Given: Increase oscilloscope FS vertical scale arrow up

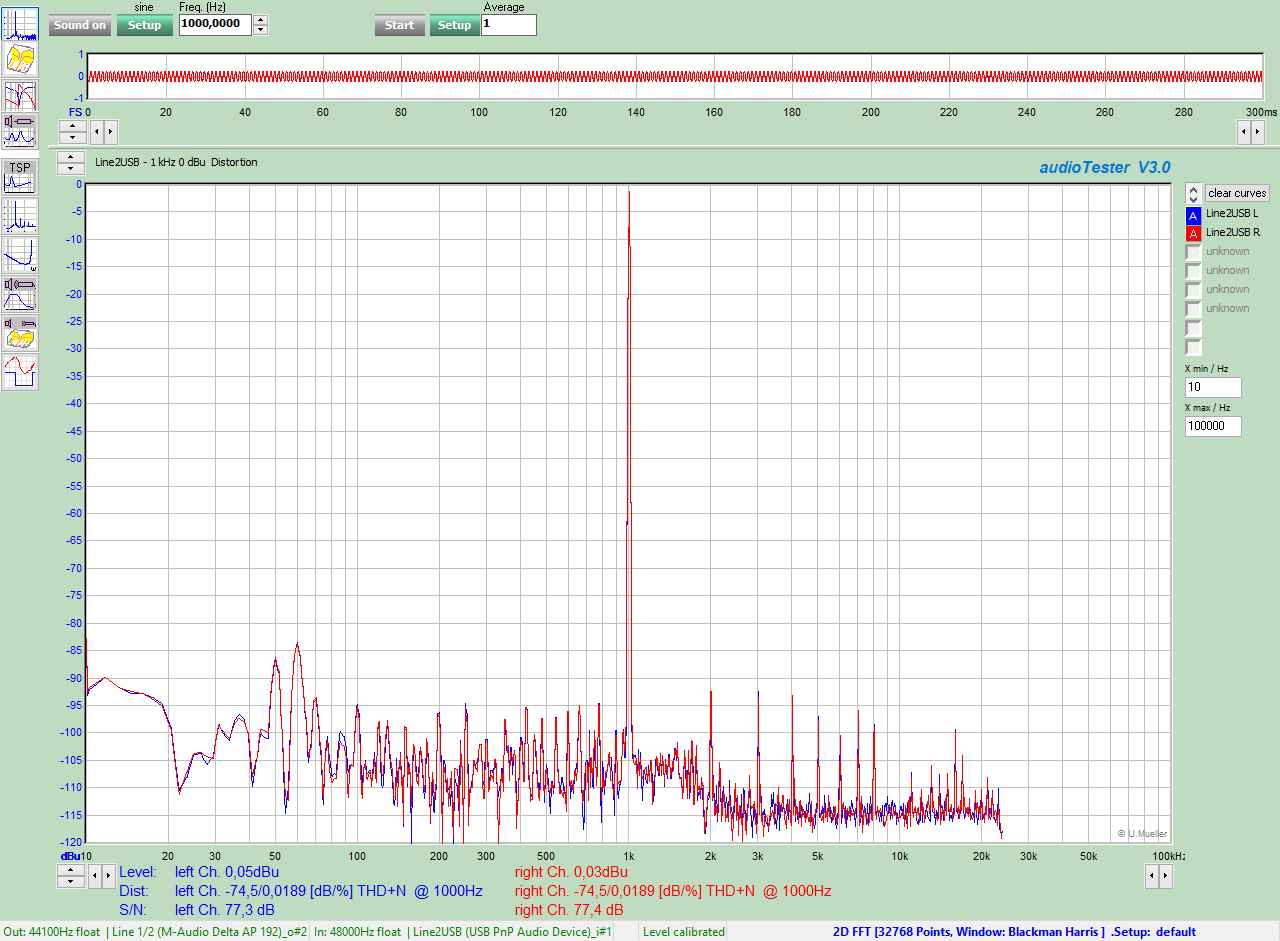Looking at the screenshot, I should coord(72,126).
